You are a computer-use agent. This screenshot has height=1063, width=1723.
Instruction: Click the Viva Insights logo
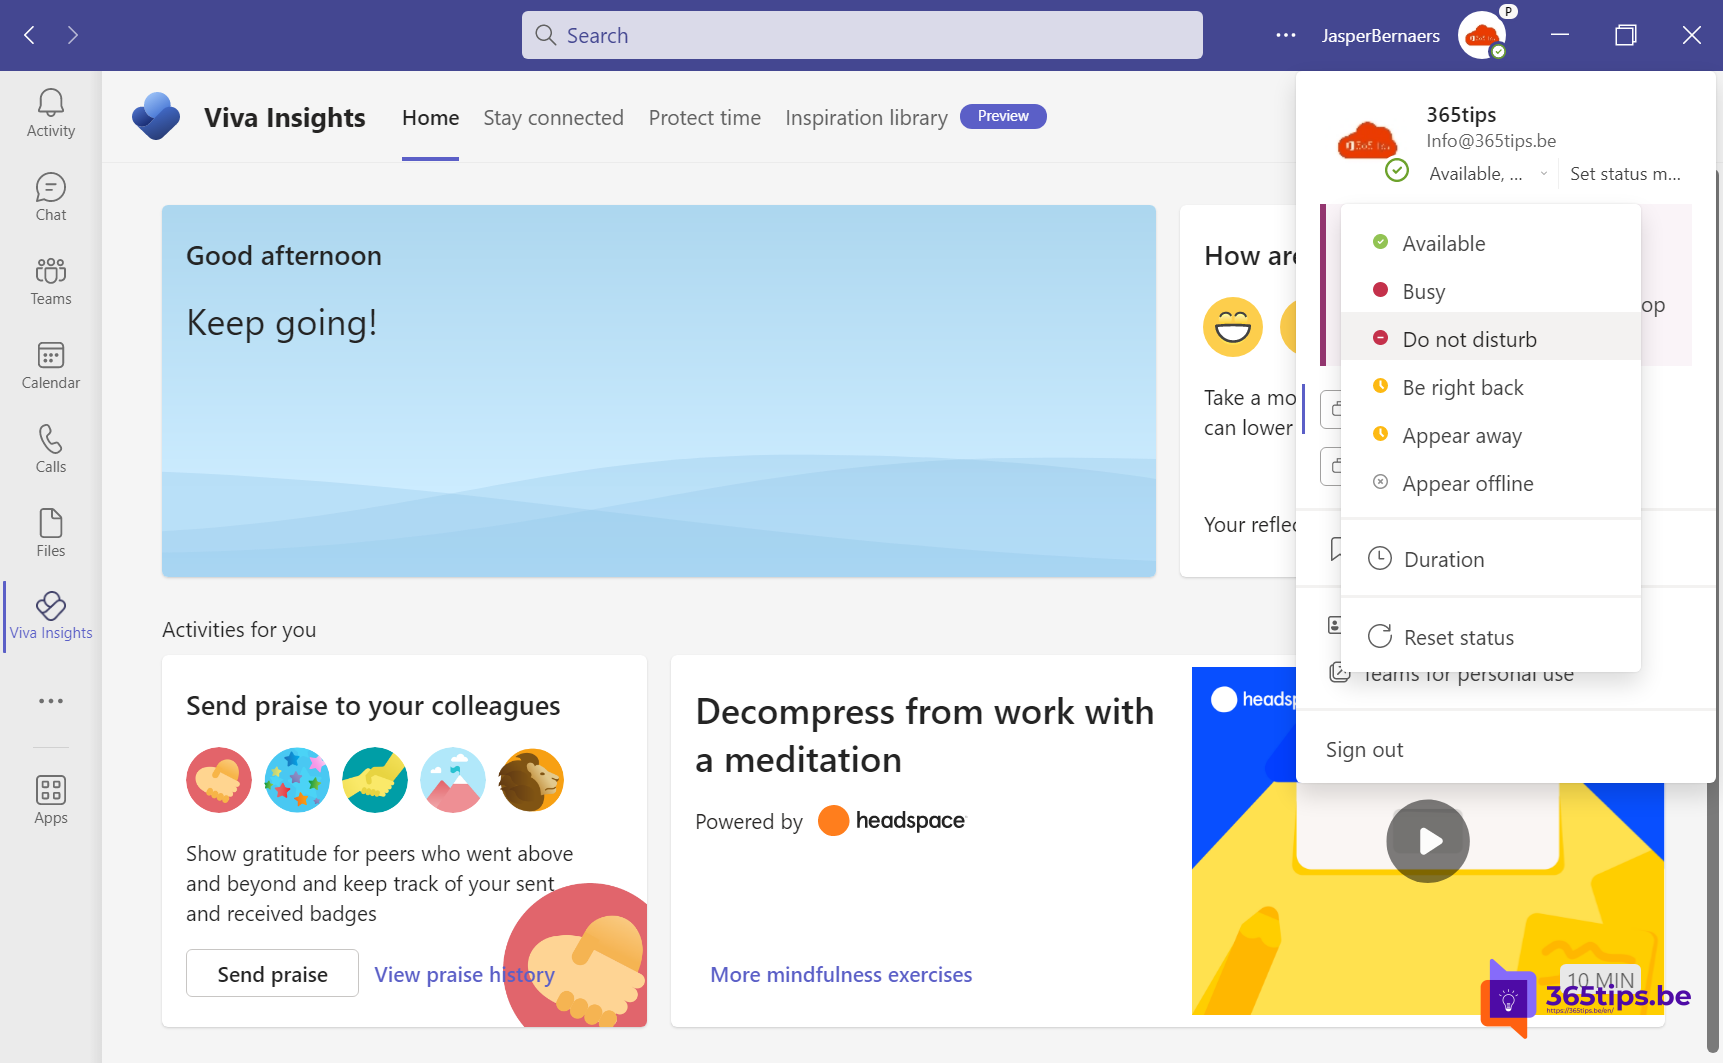[x=156, y=117]
